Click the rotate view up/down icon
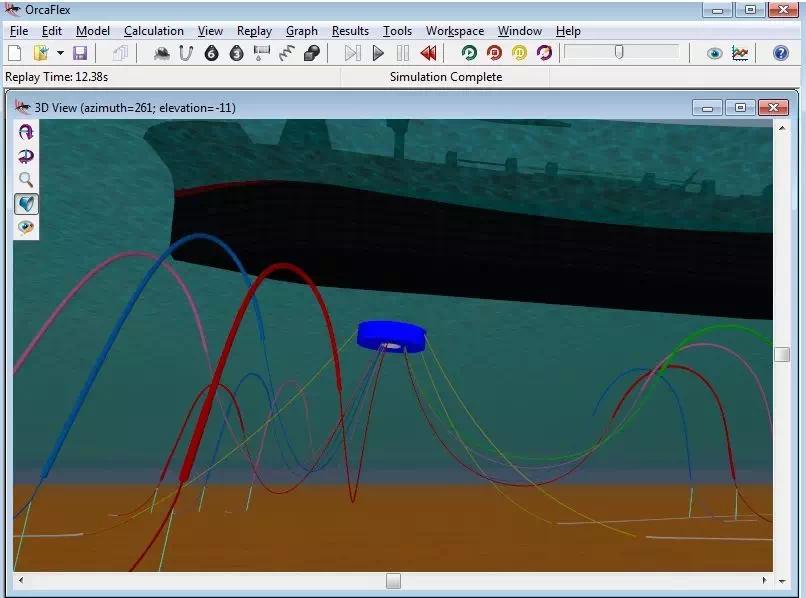This screenshot has height=598, width=806. pyautogui.click(x=26, y=132)
